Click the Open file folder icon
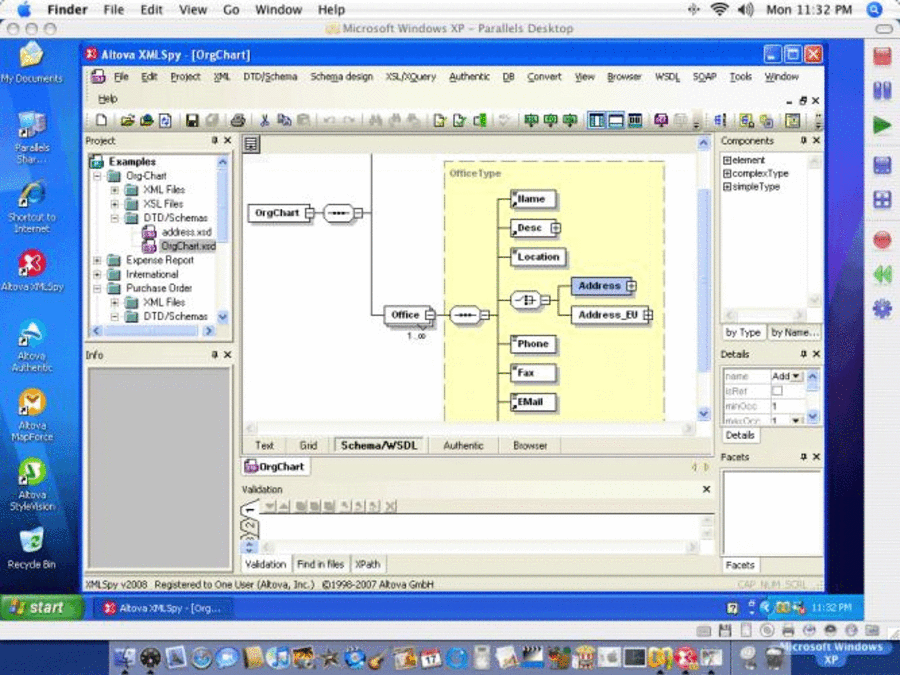The width and height of the screenshot is (900, 675). [127, 120]
